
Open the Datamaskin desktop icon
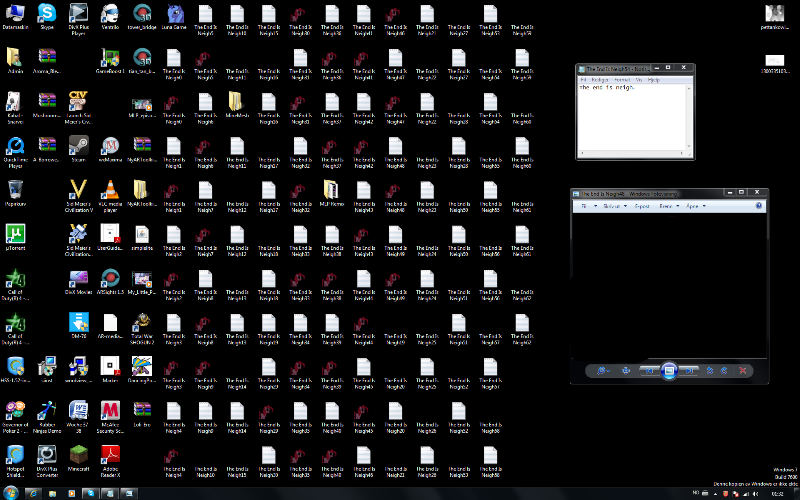(x=15, y=16)
